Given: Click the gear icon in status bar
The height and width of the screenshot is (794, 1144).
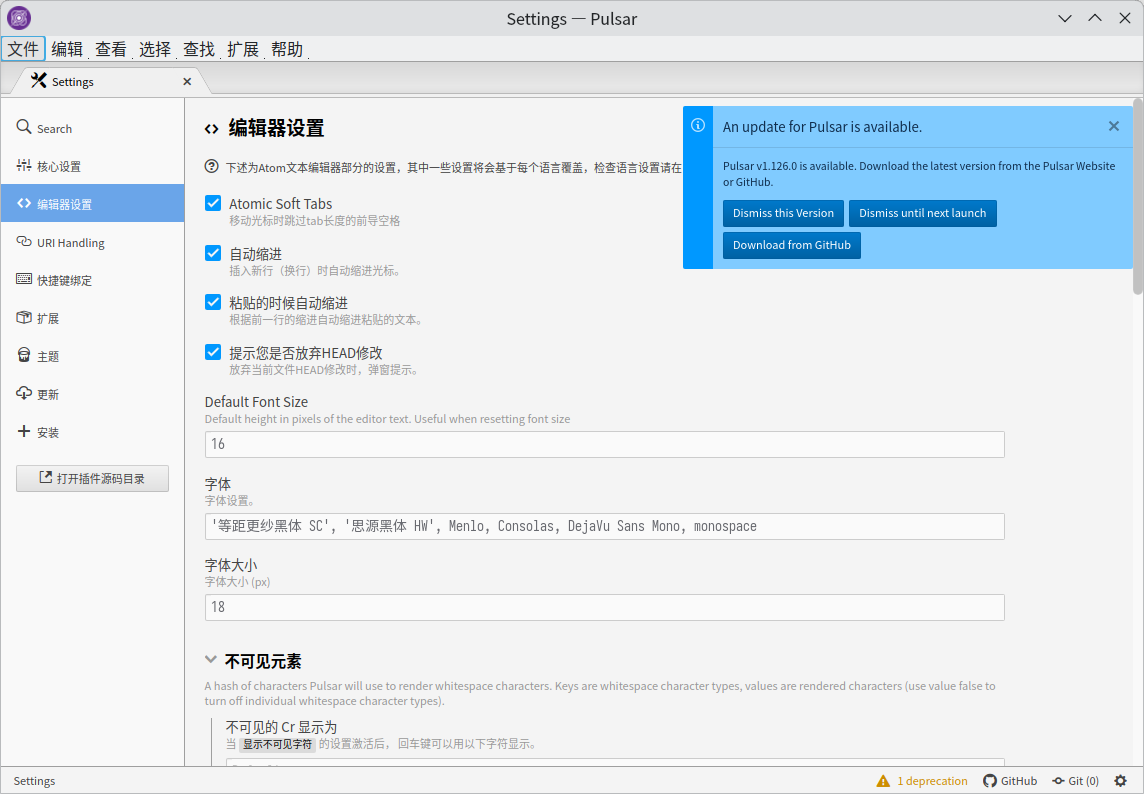Looking at the screenshot, I should coord(1121,781).
